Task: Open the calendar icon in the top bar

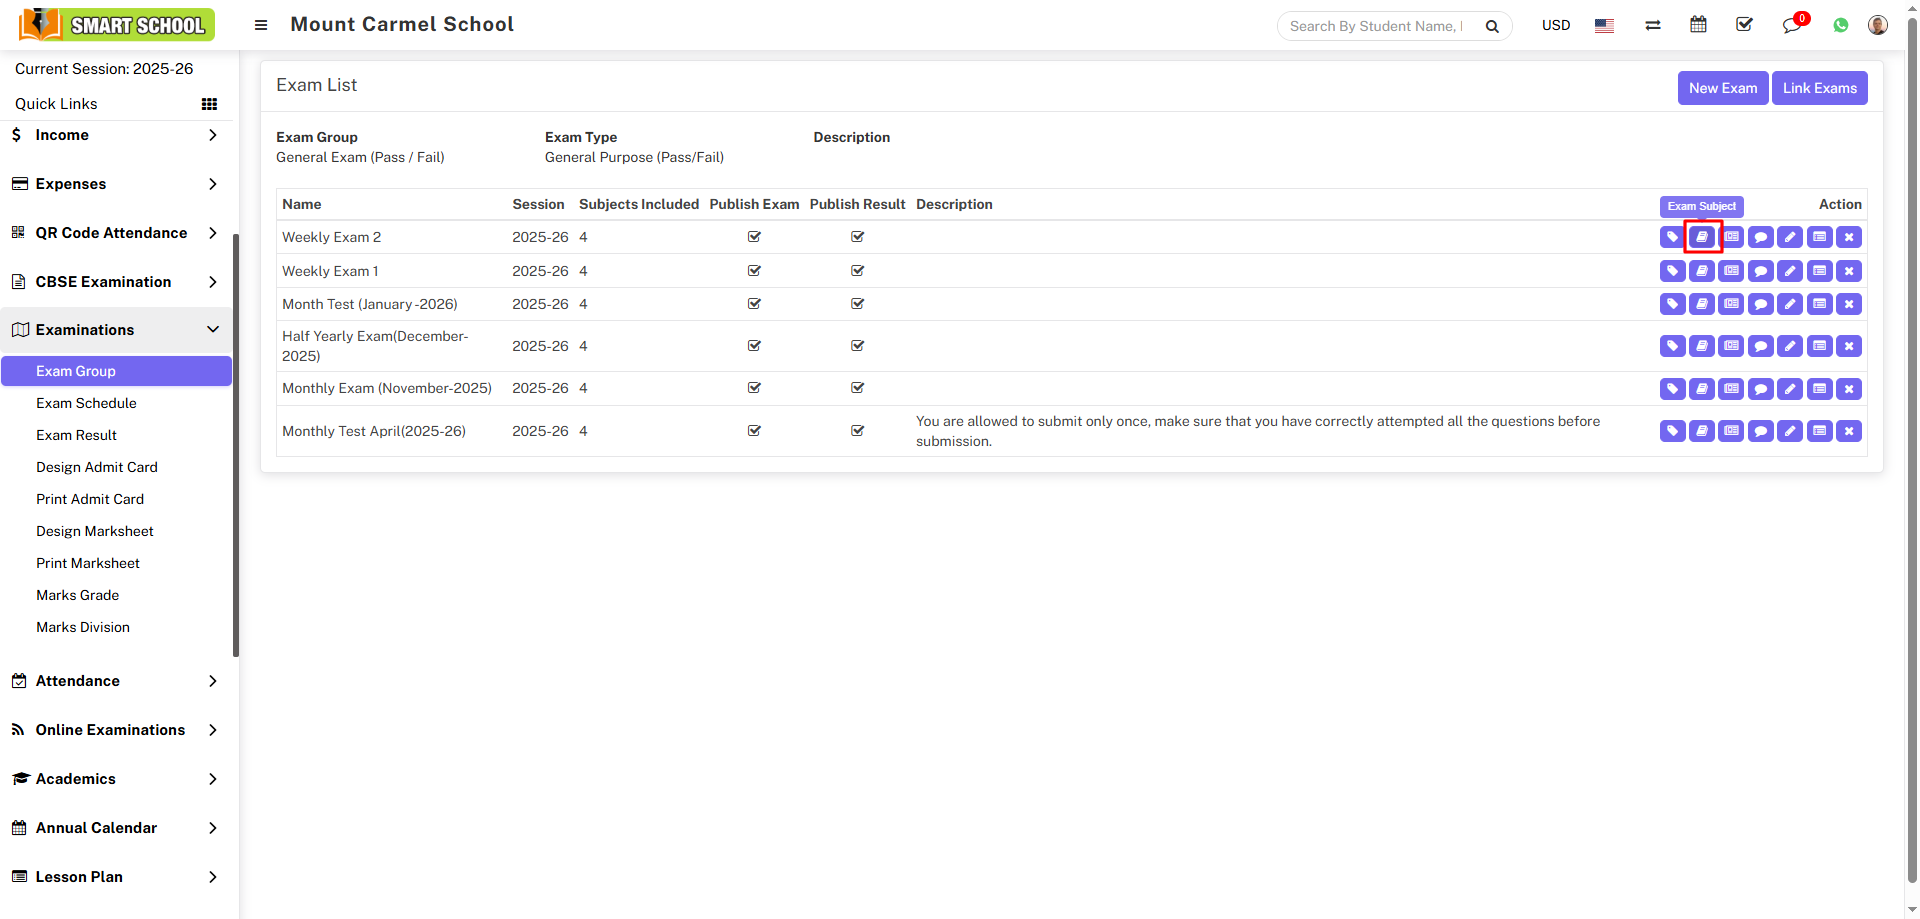Action: pos(1699,24)
